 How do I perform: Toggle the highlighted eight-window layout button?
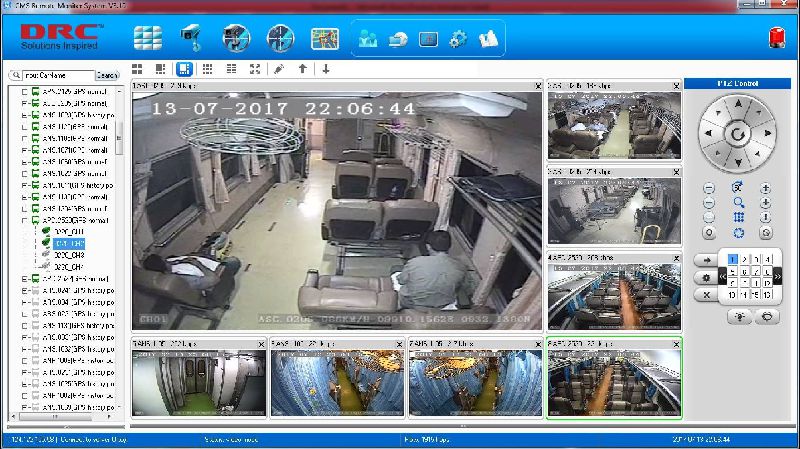click(x=184, y=69)
